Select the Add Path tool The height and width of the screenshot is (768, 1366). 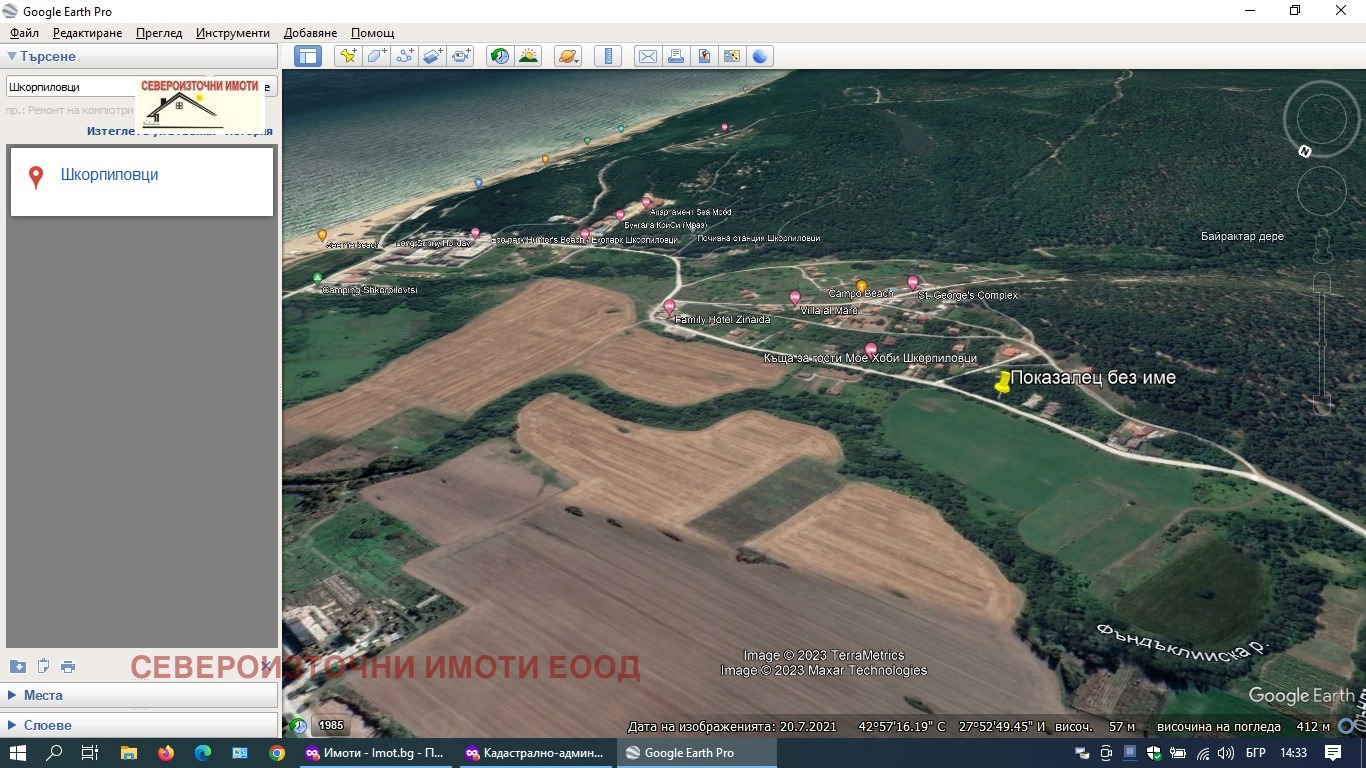click(404, 56)
